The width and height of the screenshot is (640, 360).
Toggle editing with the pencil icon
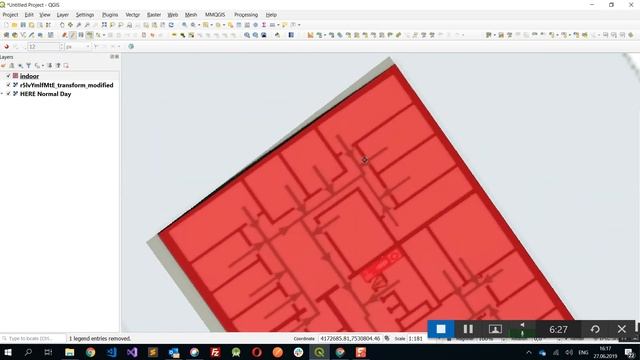(x=73, y=36)
